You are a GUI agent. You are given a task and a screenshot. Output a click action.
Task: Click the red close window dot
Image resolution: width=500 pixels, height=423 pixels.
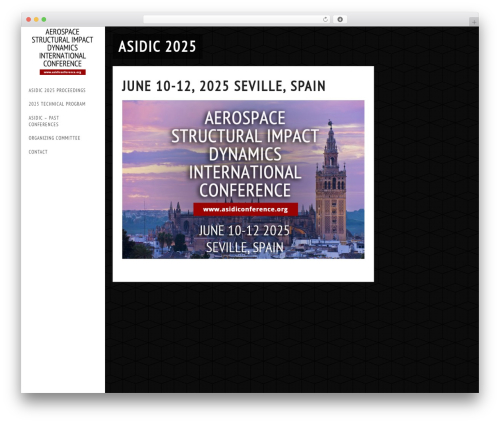(x=29, y=20)
